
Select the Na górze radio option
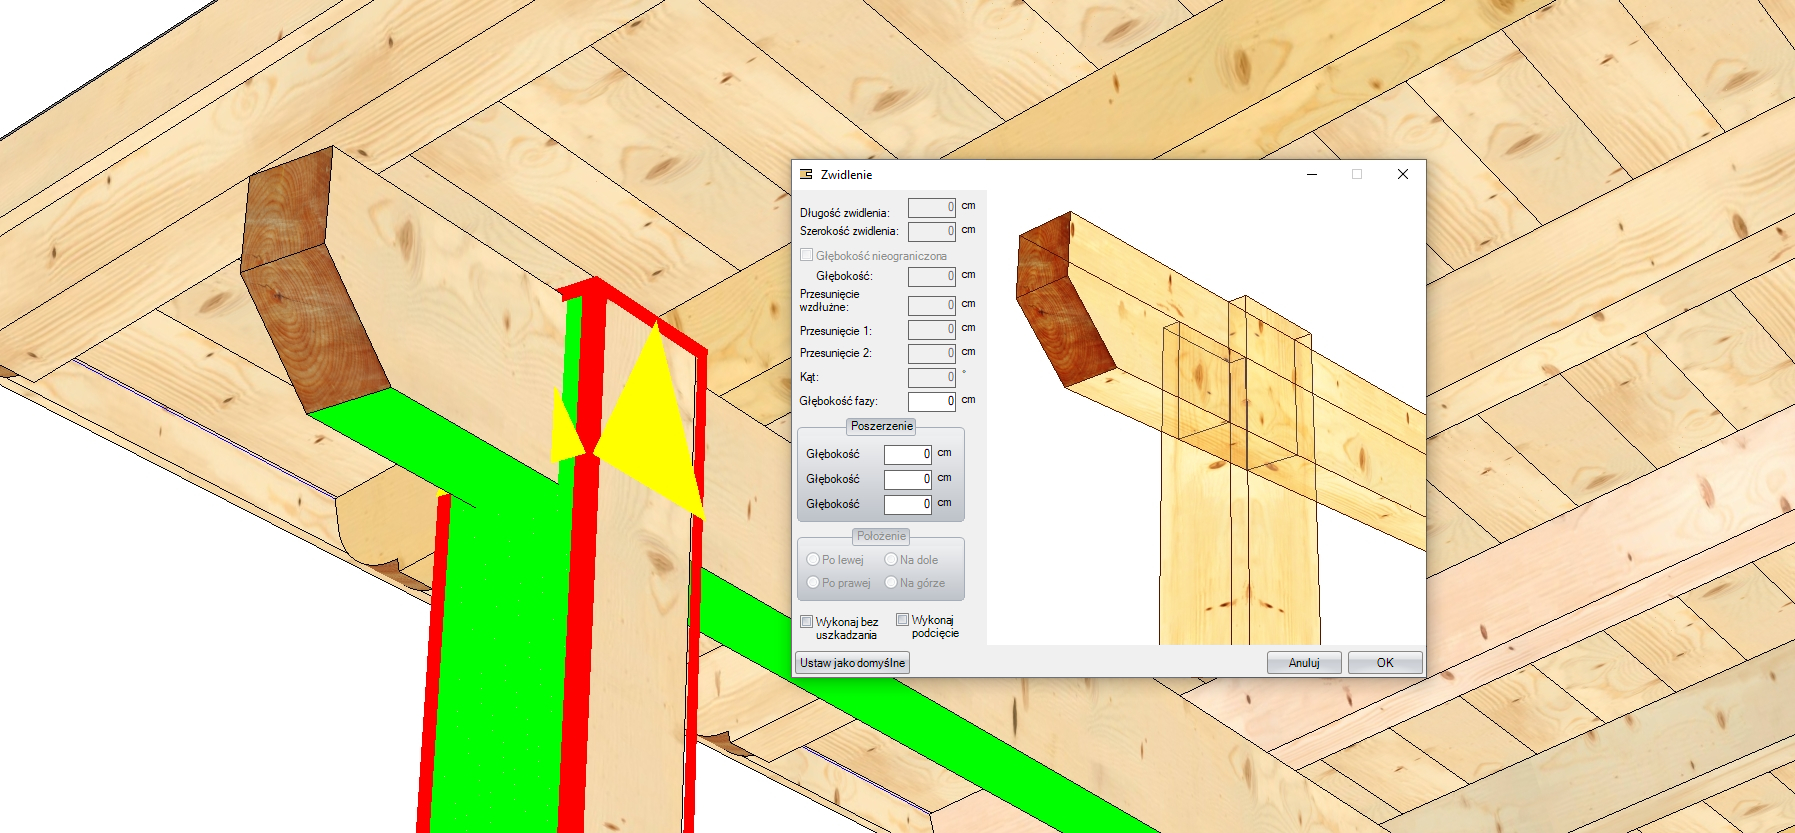point(891,583)
